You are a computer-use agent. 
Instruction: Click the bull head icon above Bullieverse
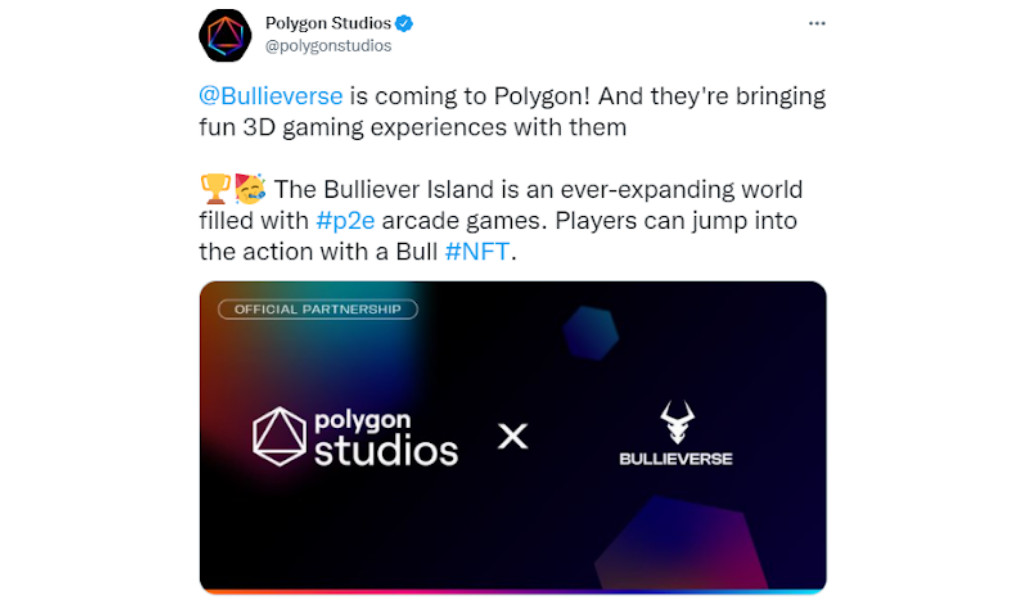pyautogui.click(x=677, y=421)
